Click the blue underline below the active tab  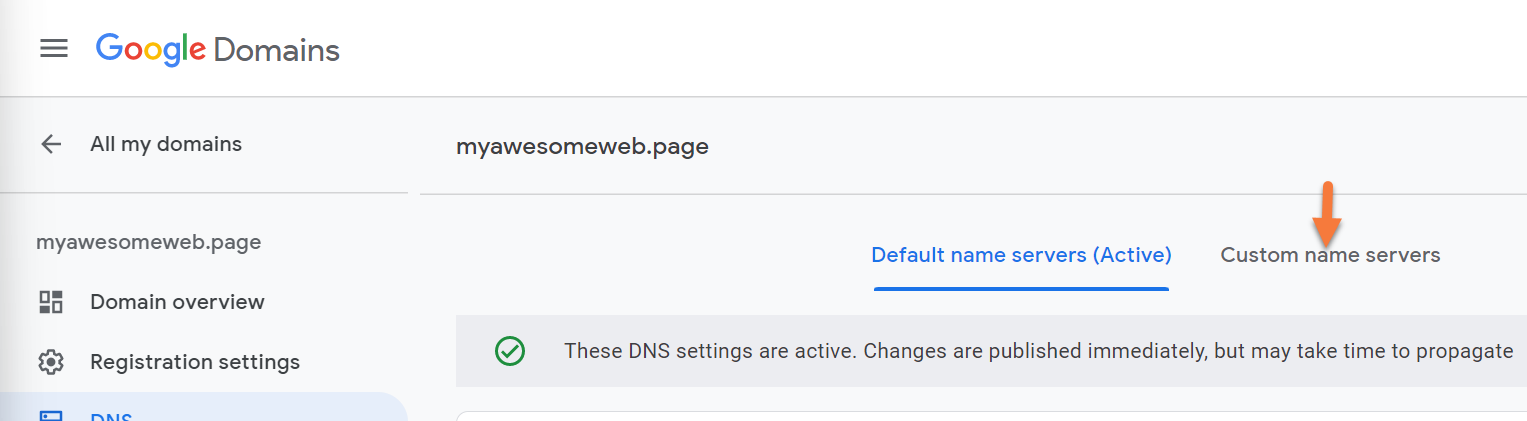tap(1021, 289)
